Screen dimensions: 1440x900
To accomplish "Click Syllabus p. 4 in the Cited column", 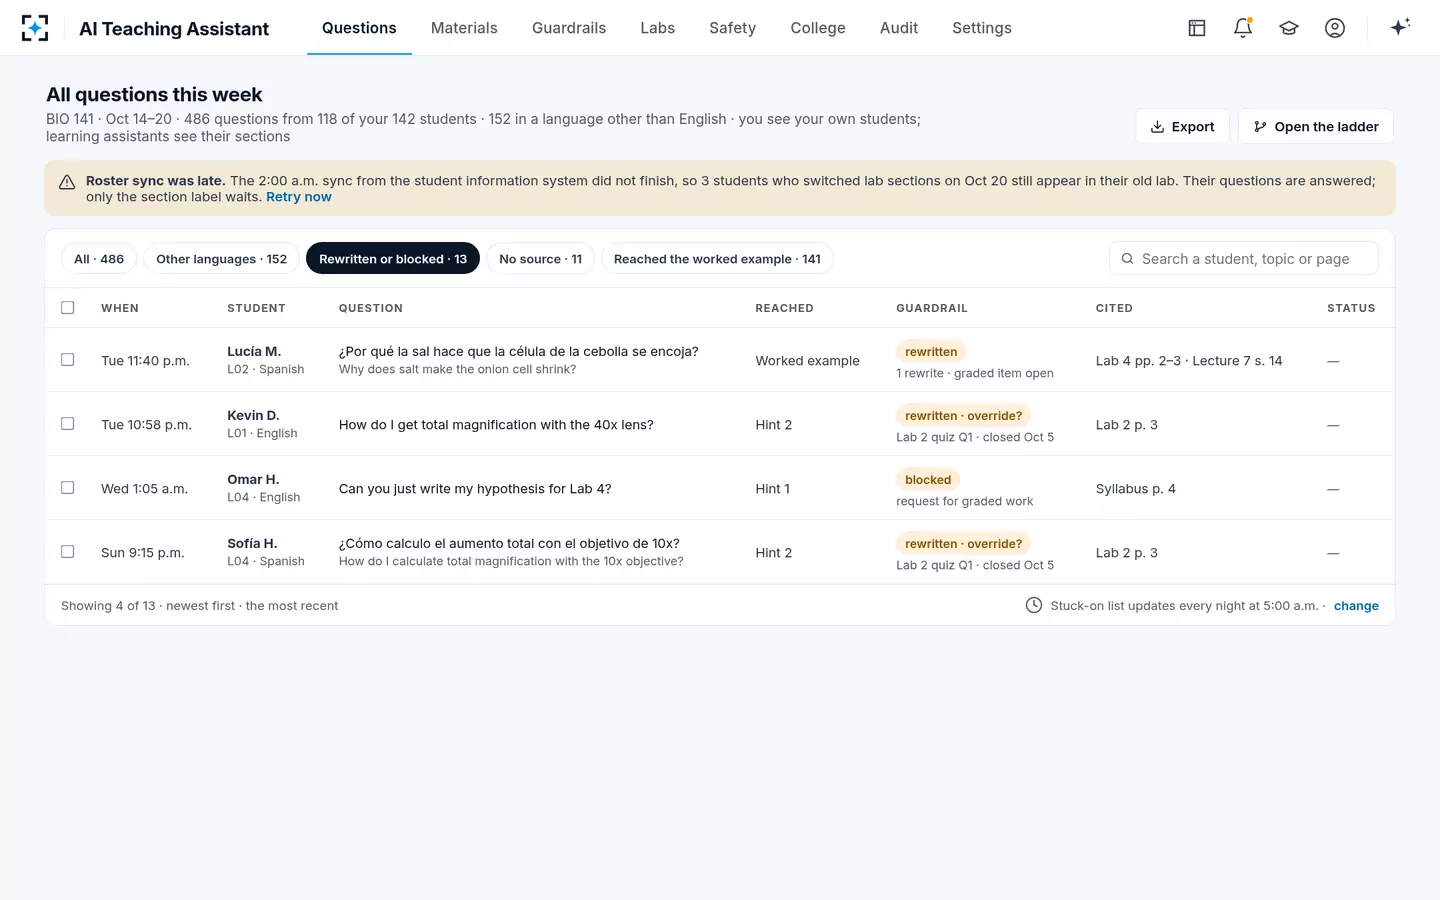I will (1136, 489).
